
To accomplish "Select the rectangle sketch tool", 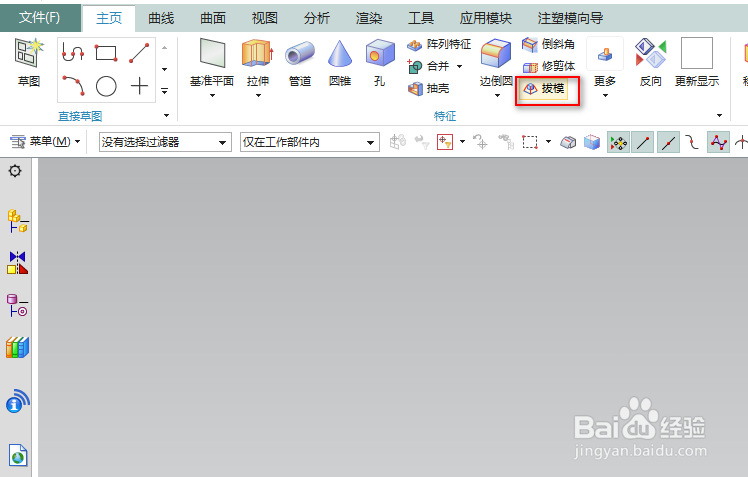I will pyautogui.click(x=106, y=52).
